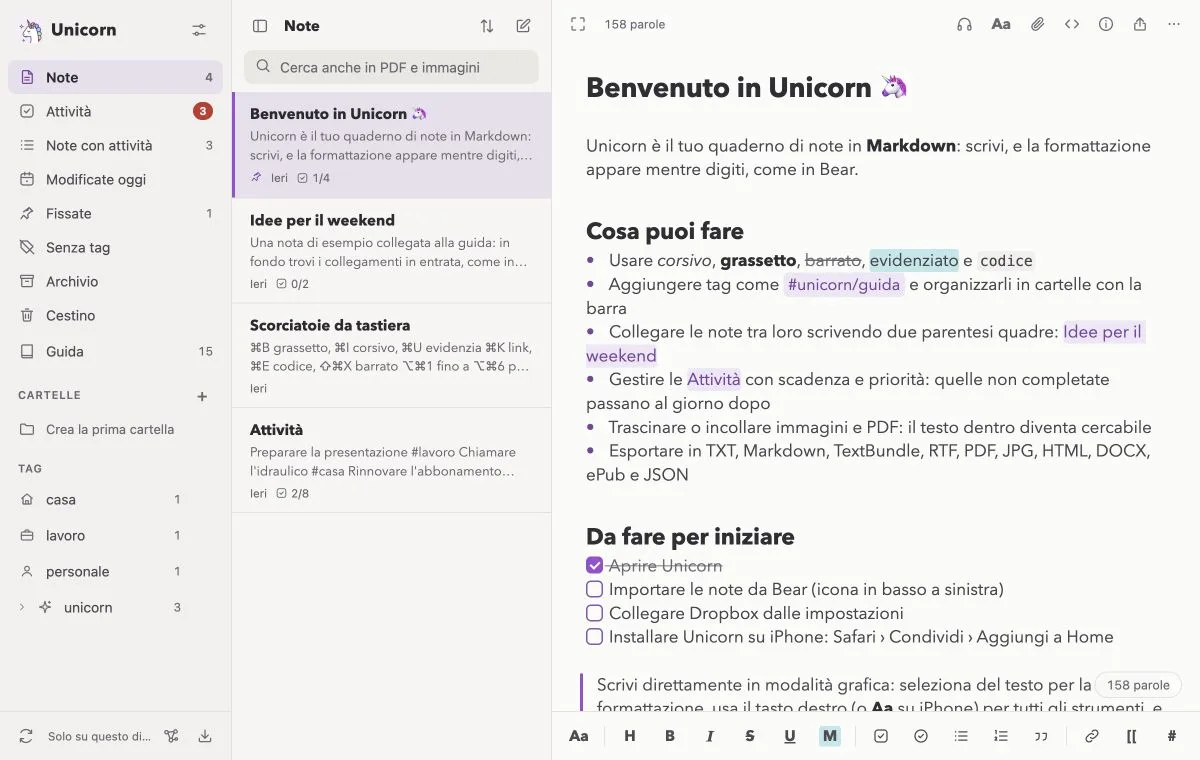Select the personale tag
This screenshot has height=760, width=1200.
coord(115,571)
